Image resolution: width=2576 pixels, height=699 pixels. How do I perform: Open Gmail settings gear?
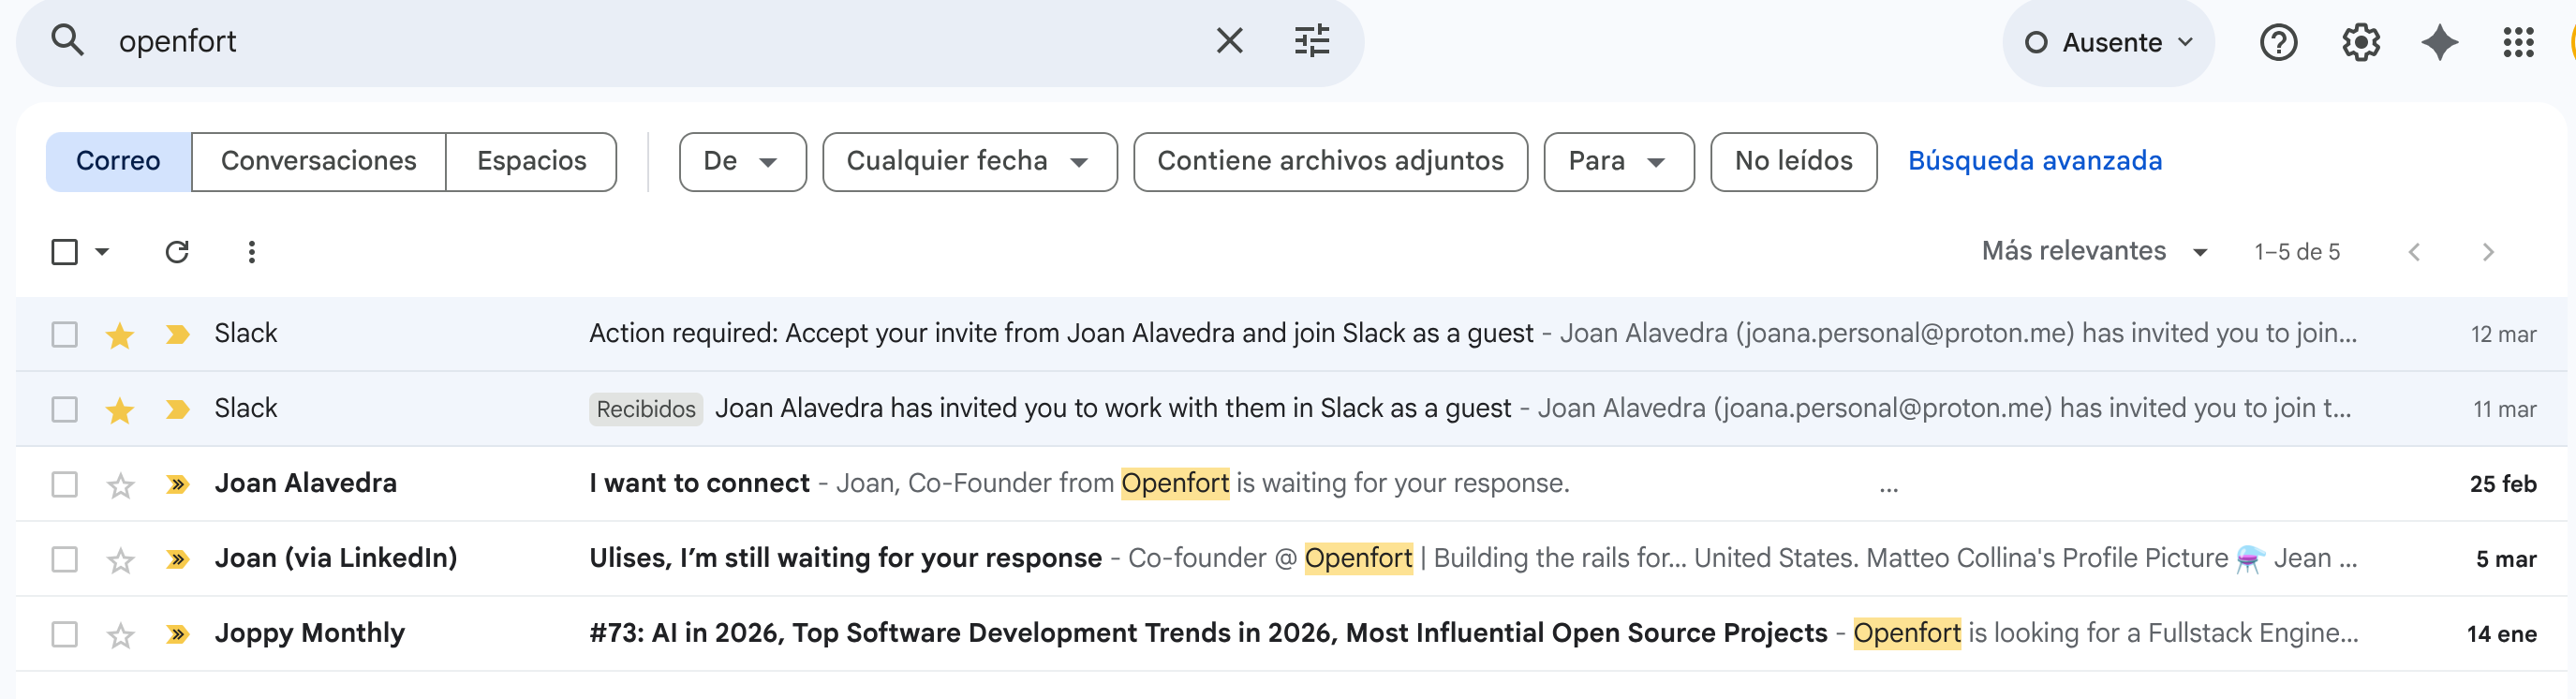point(2360,42)
